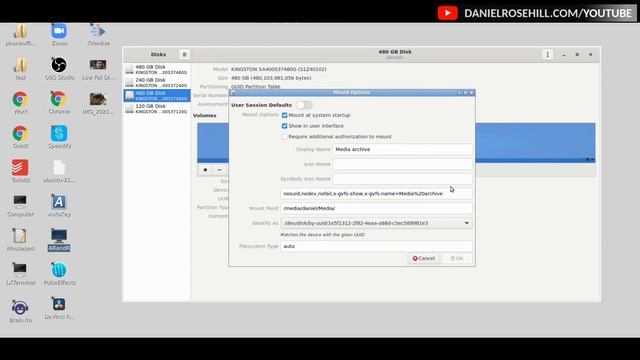
Task: Open the Chrome shortcut labeled Work
Action: click(x=20, y=102)
